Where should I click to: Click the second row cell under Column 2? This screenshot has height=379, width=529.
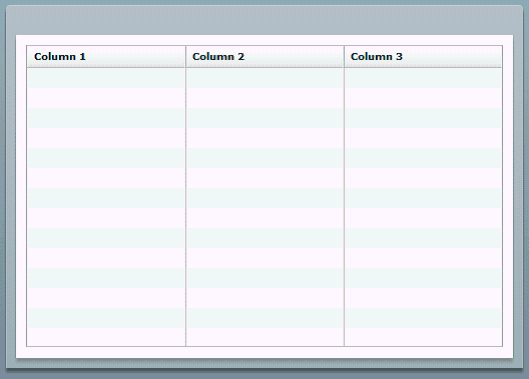(265, 98)
